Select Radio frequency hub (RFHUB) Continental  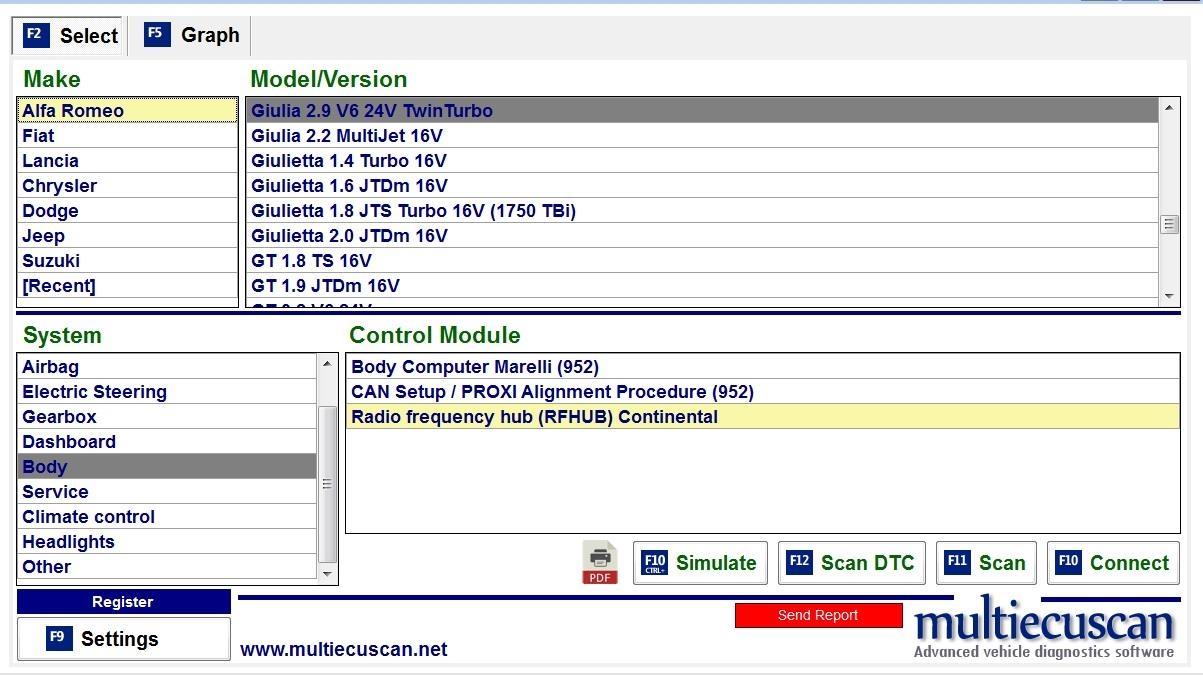pos(763,417)
